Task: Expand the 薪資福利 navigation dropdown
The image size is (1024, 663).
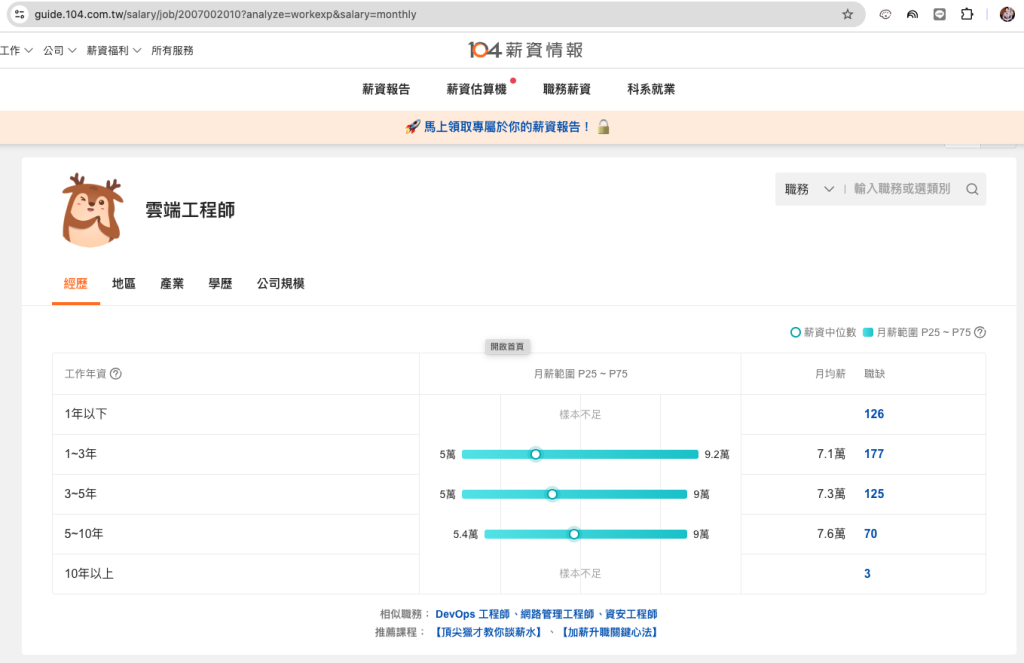Action: (x=114, y=50)
